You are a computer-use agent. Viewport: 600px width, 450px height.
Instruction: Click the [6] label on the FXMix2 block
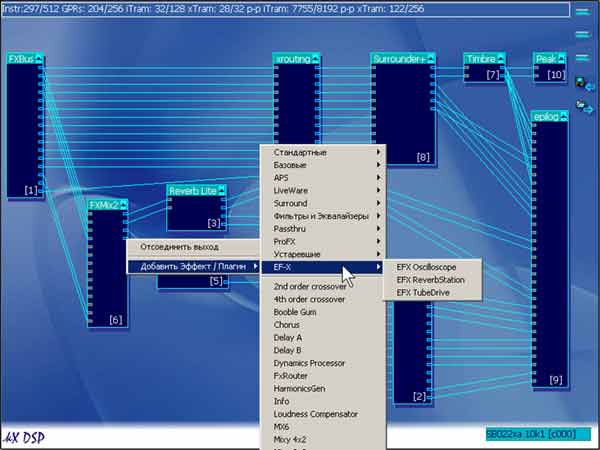pyautogui.click(x=116, y=320)
